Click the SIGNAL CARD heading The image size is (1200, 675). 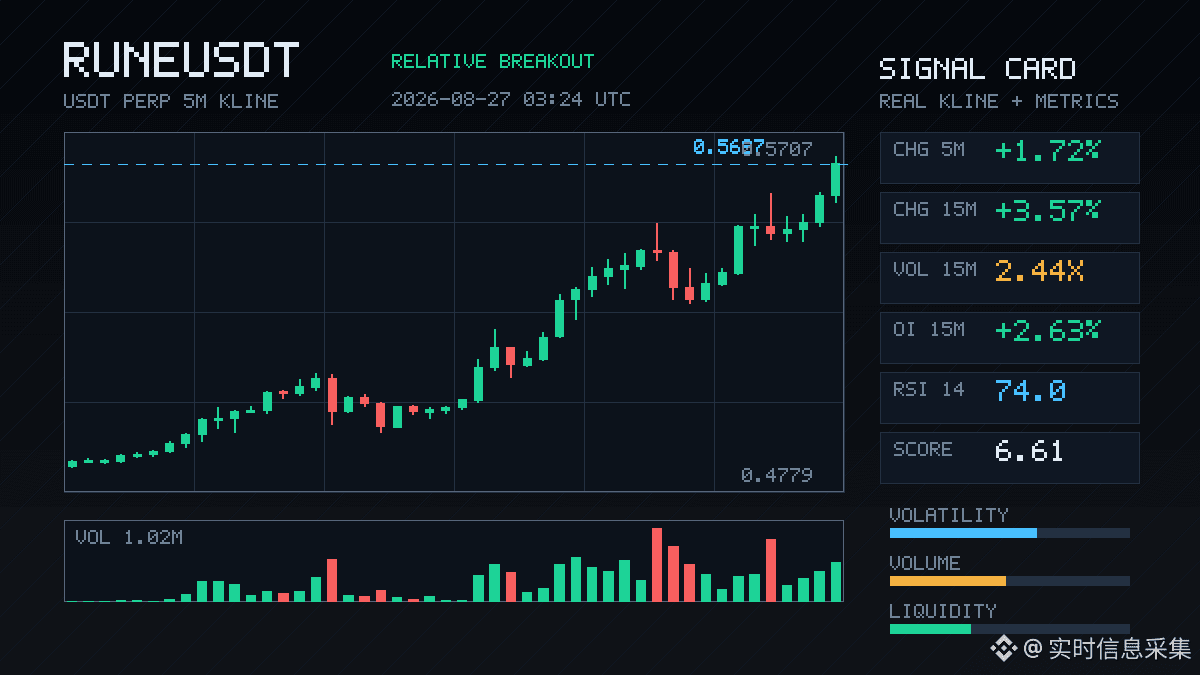(977, 69)
